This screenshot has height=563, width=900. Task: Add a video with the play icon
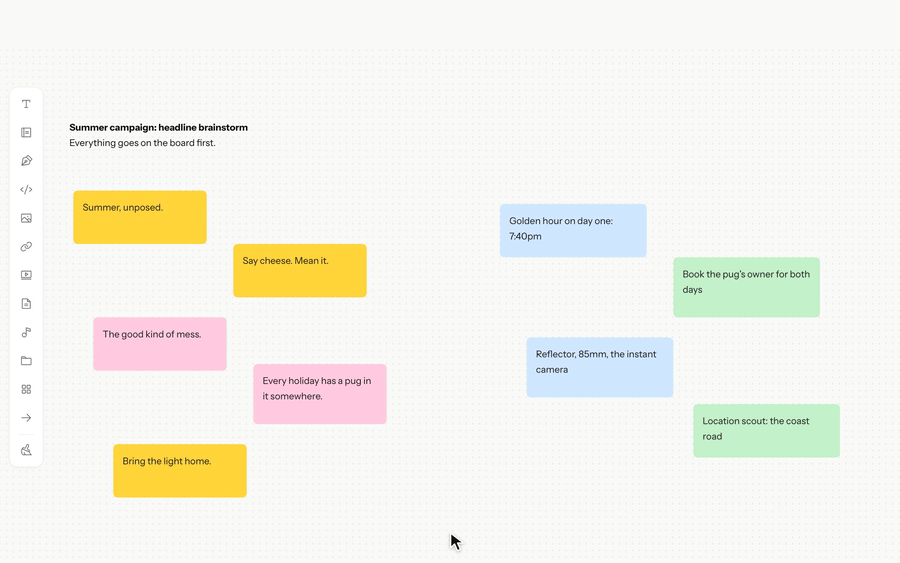26,275
